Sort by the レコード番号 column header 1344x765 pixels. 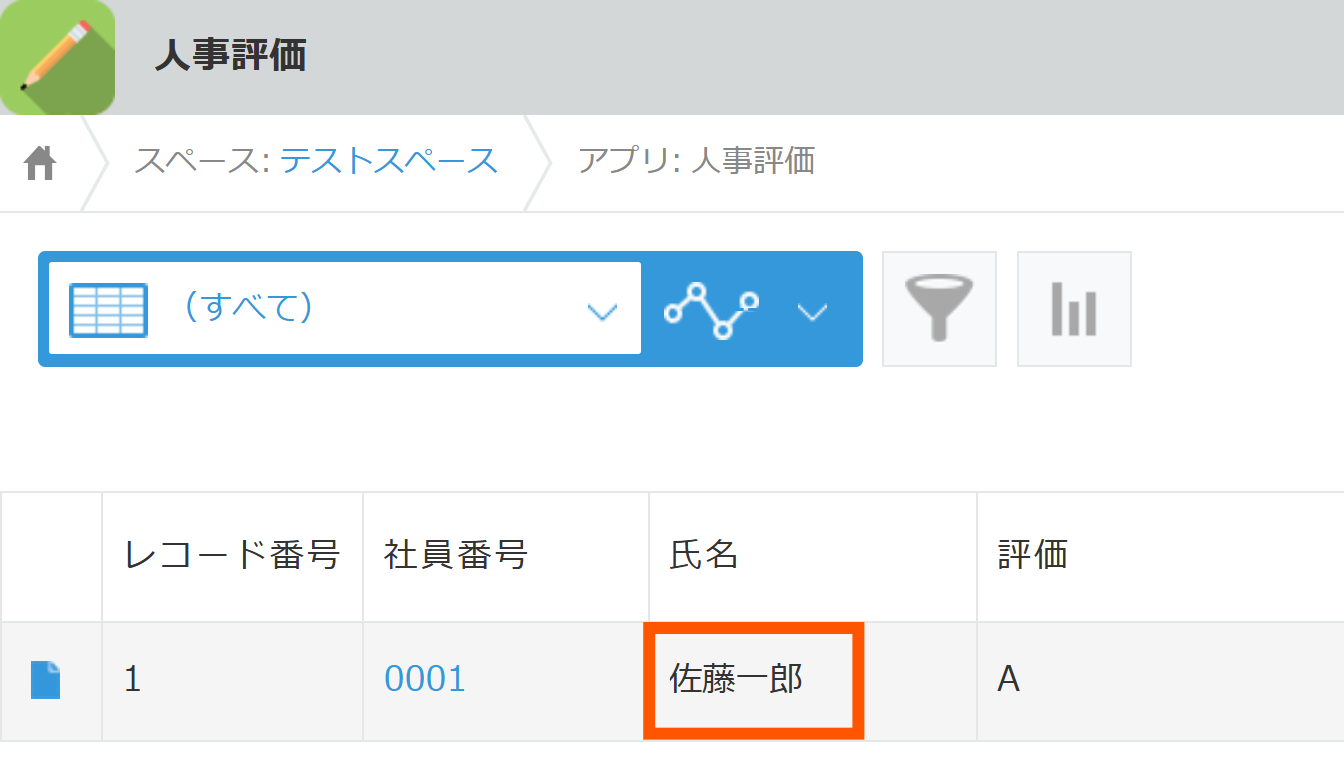point(232,554)
